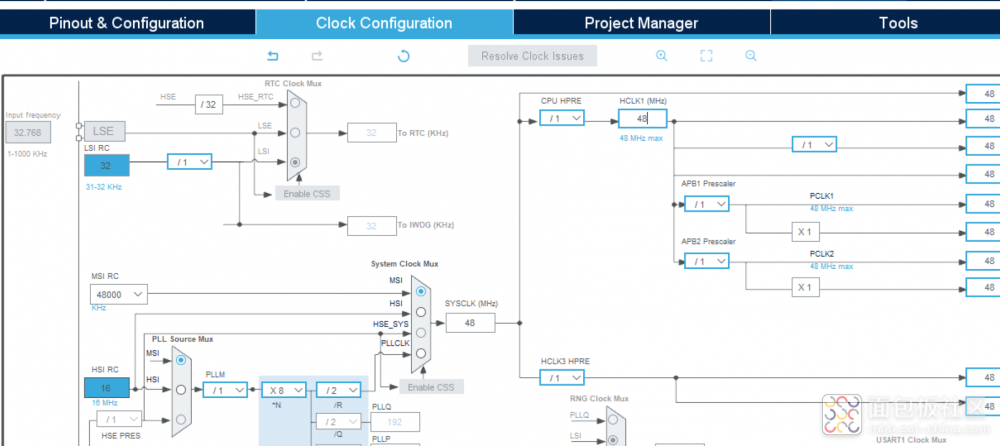Screen dimensions: 1000x446
Task: Go to the Tools tab
Action: (898, 23)
